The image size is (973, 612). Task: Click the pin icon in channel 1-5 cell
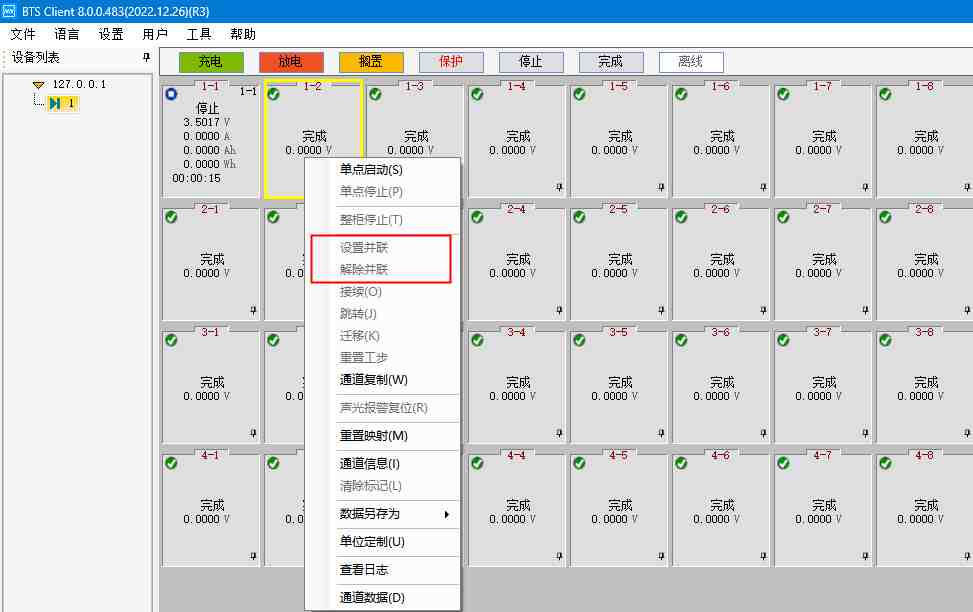(x=661, y=187)
